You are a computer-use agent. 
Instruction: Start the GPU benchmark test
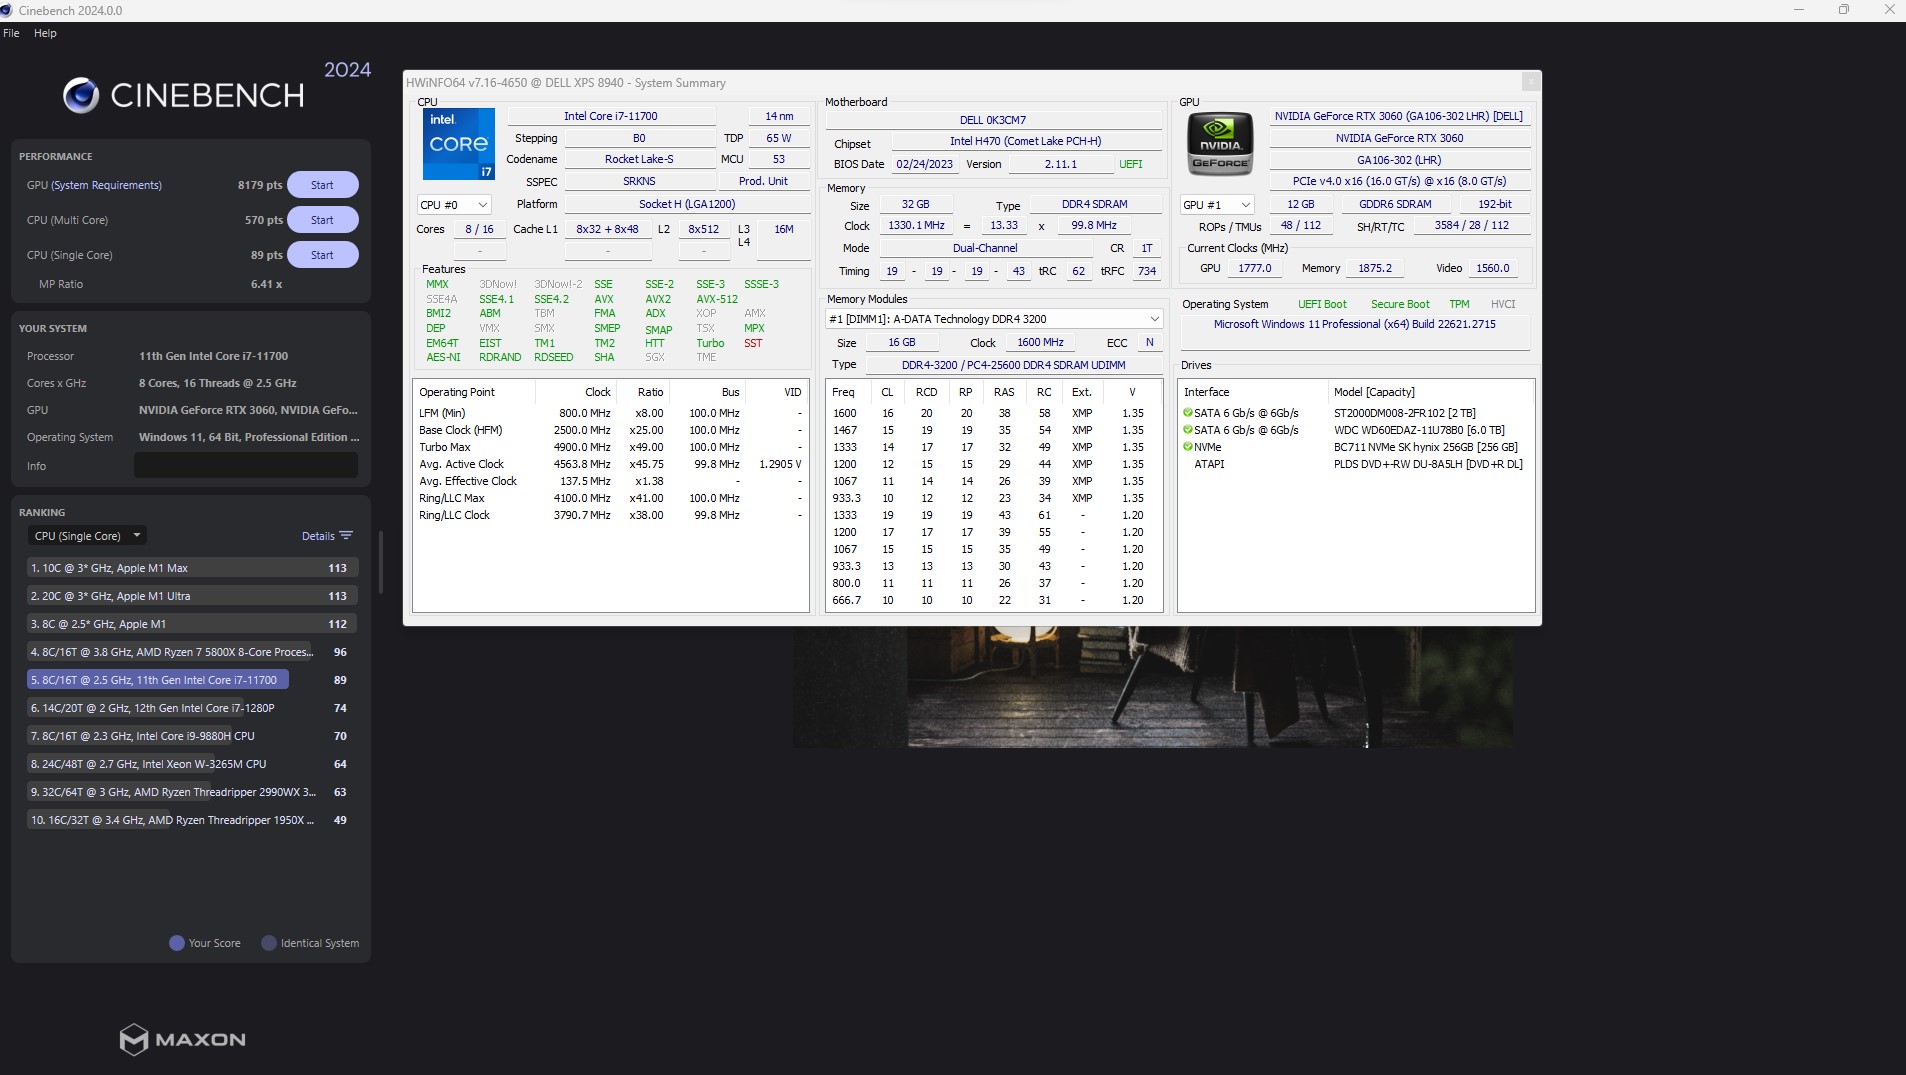pyautogui.click(x=322, y=185)
